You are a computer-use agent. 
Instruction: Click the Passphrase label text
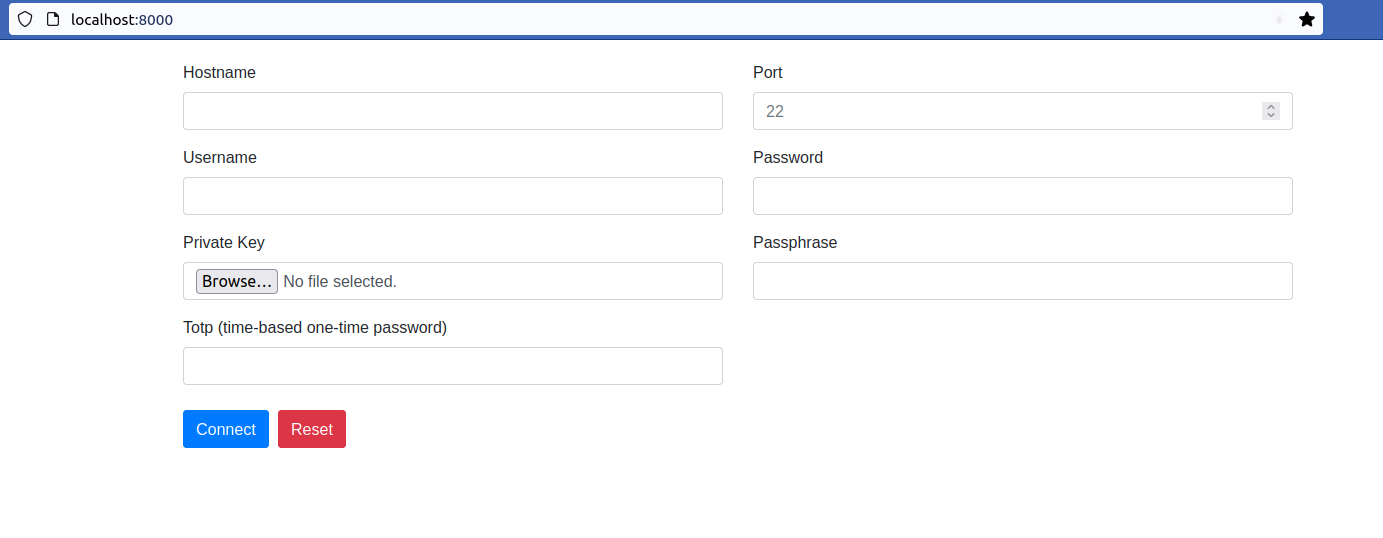[795, 243]
